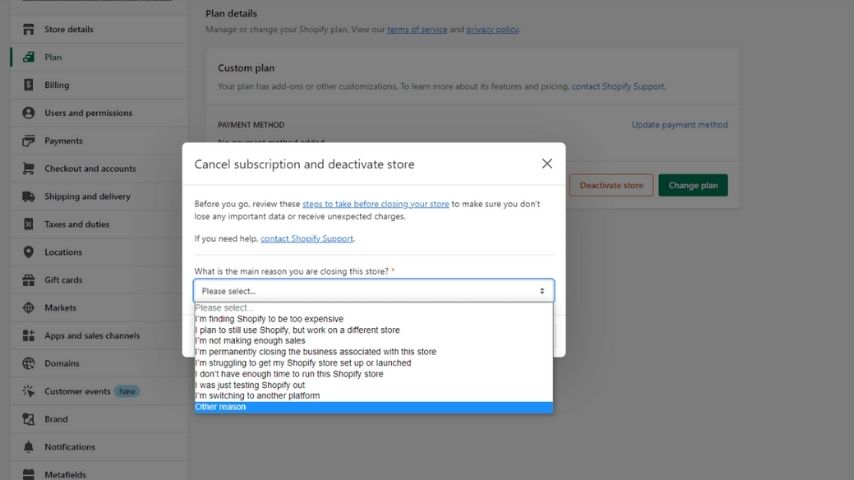Click the Change plan button

pyautogui.click(x=693, y=185)
